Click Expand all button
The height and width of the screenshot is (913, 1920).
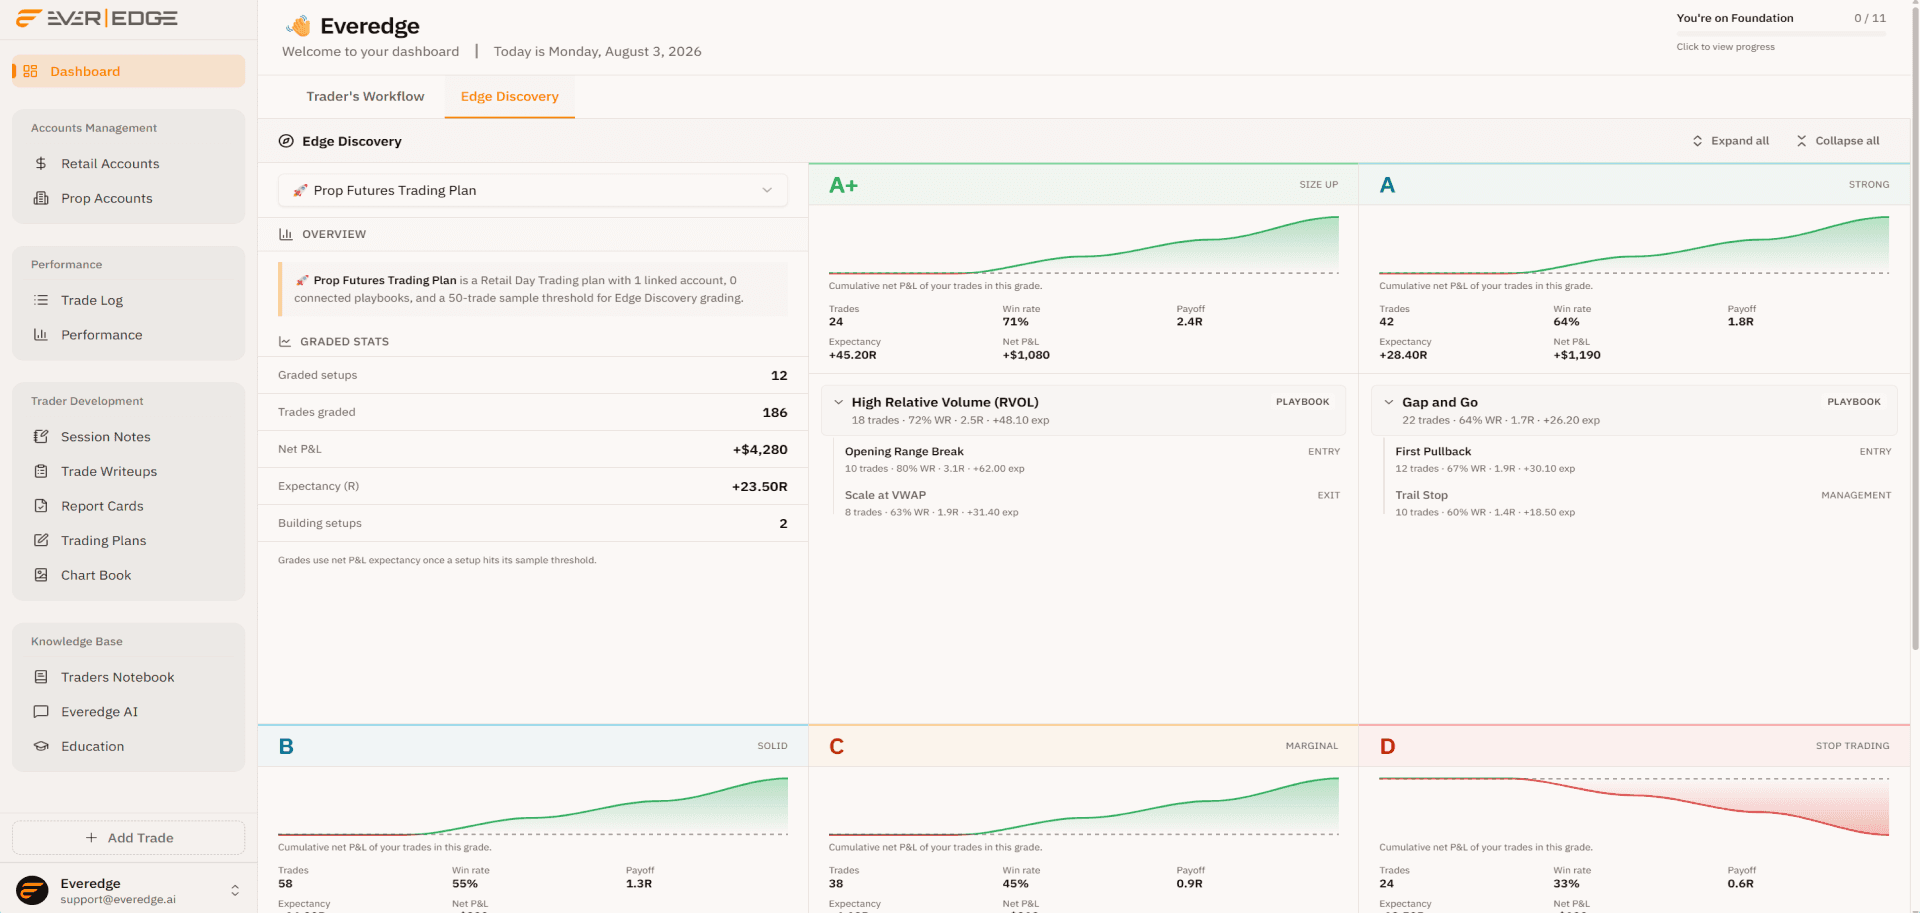(x=1731, y=141)
